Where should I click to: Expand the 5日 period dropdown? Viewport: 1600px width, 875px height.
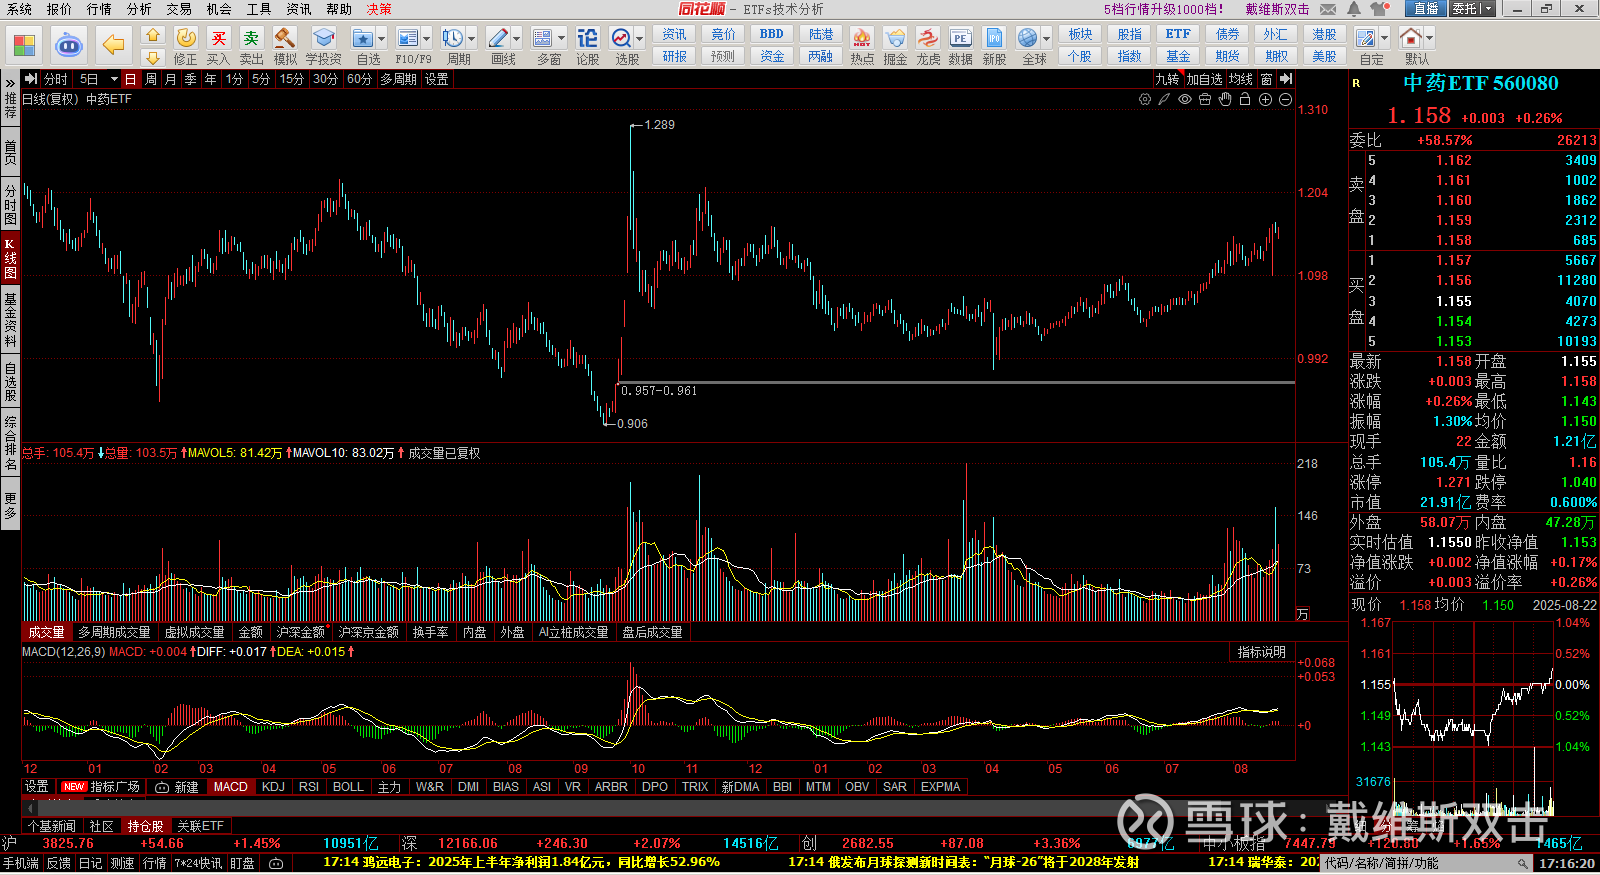[114, 79]
